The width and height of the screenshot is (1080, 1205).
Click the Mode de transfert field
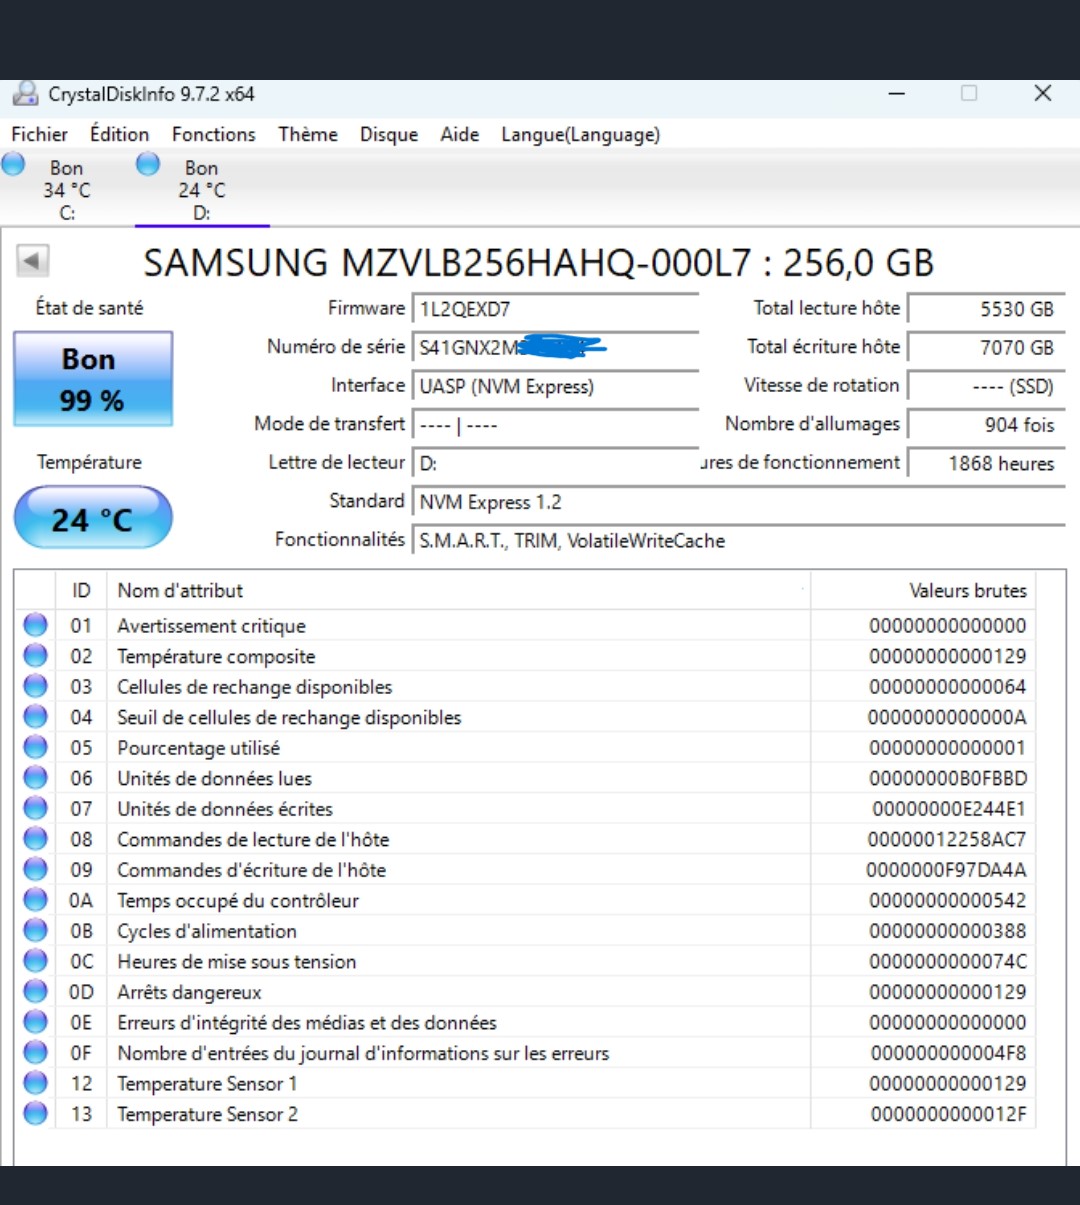pos(556,425)
